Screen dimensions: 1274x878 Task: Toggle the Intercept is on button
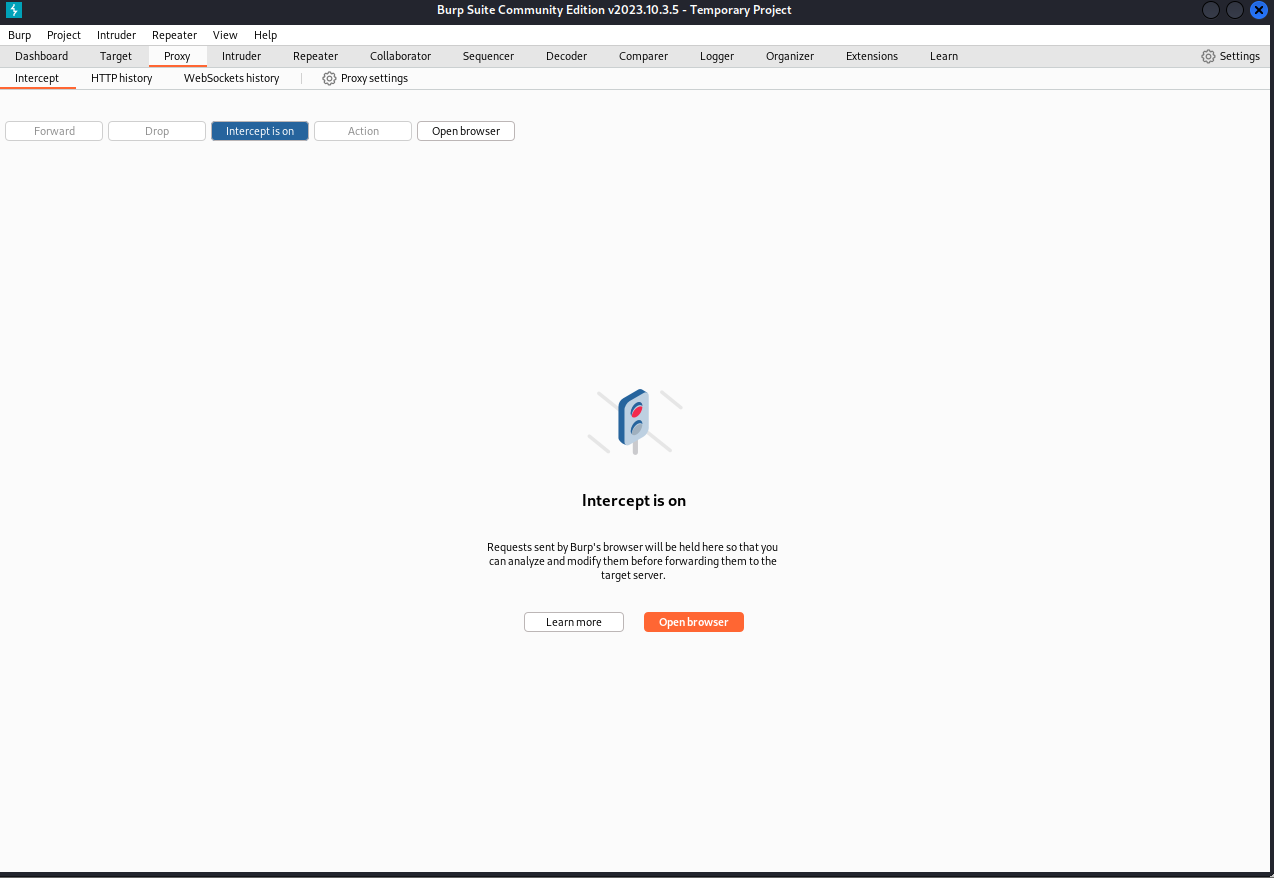click(260, 131)
